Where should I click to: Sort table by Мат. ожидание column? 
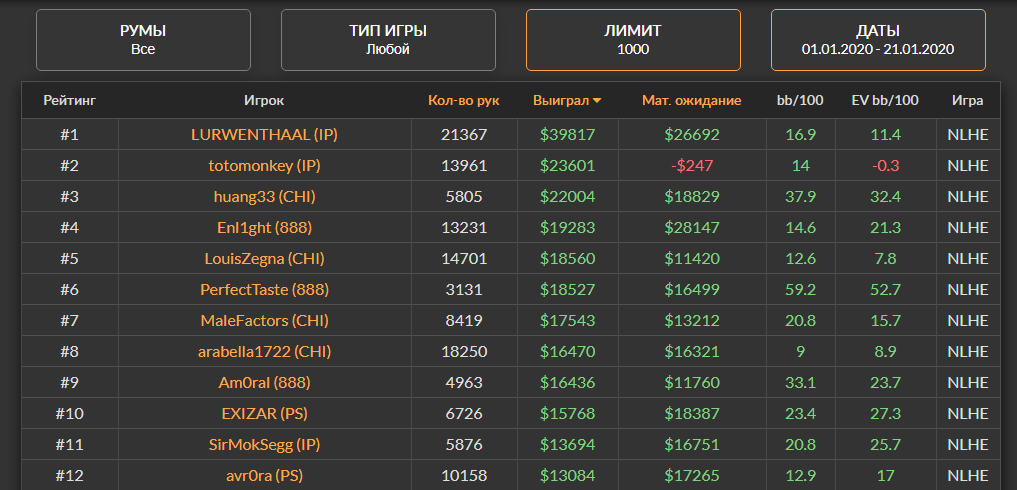(x=692, y=101)
